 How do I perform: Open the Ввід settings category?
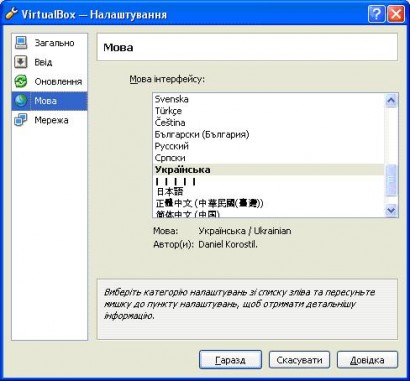[49, 62]
